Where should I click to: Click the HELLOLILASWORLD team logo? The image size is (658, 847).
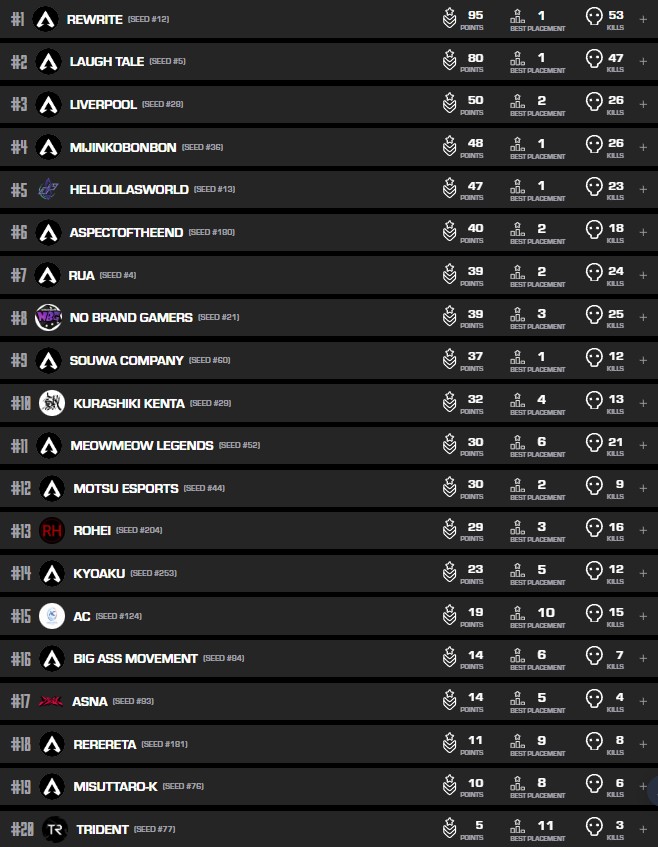(48, 189)
